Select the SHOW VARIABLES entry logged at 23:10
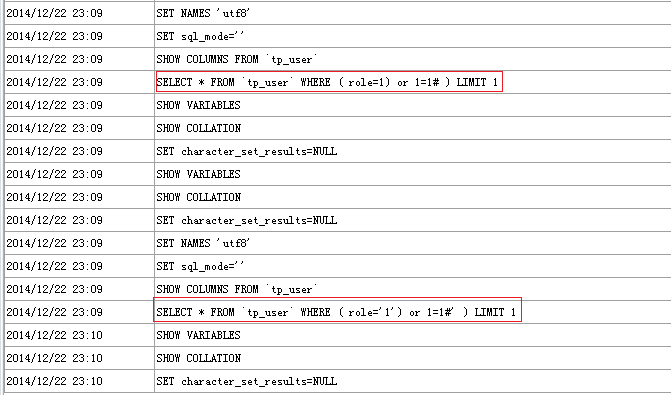The width and height of the screenshot is (671, 395). (198, 335)
